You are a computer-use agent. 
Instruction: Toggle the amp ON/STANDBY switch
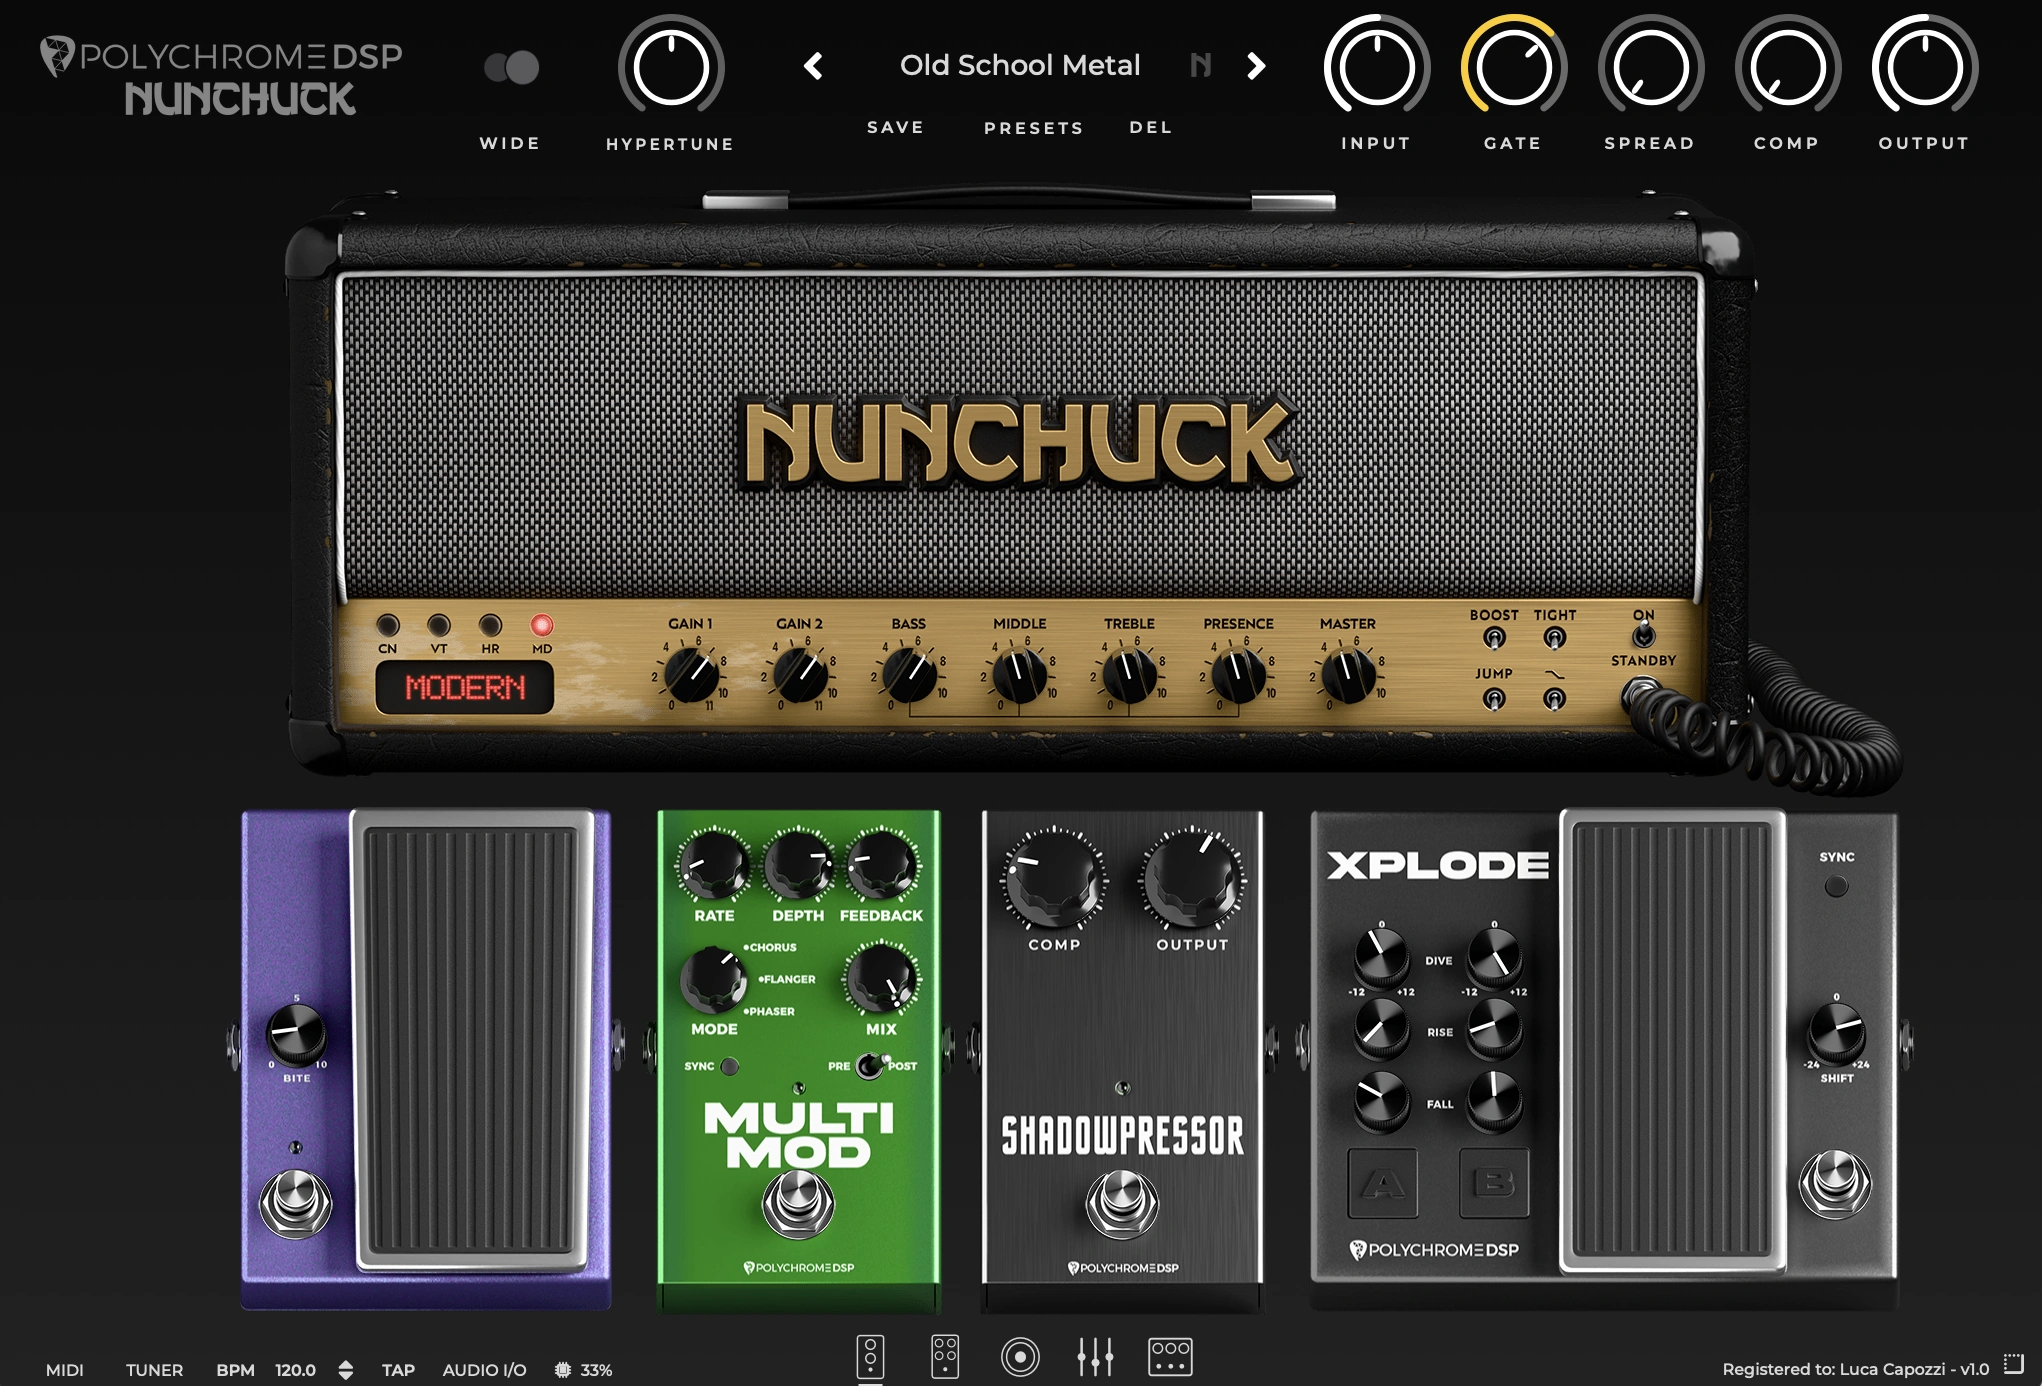(1643, 635)
